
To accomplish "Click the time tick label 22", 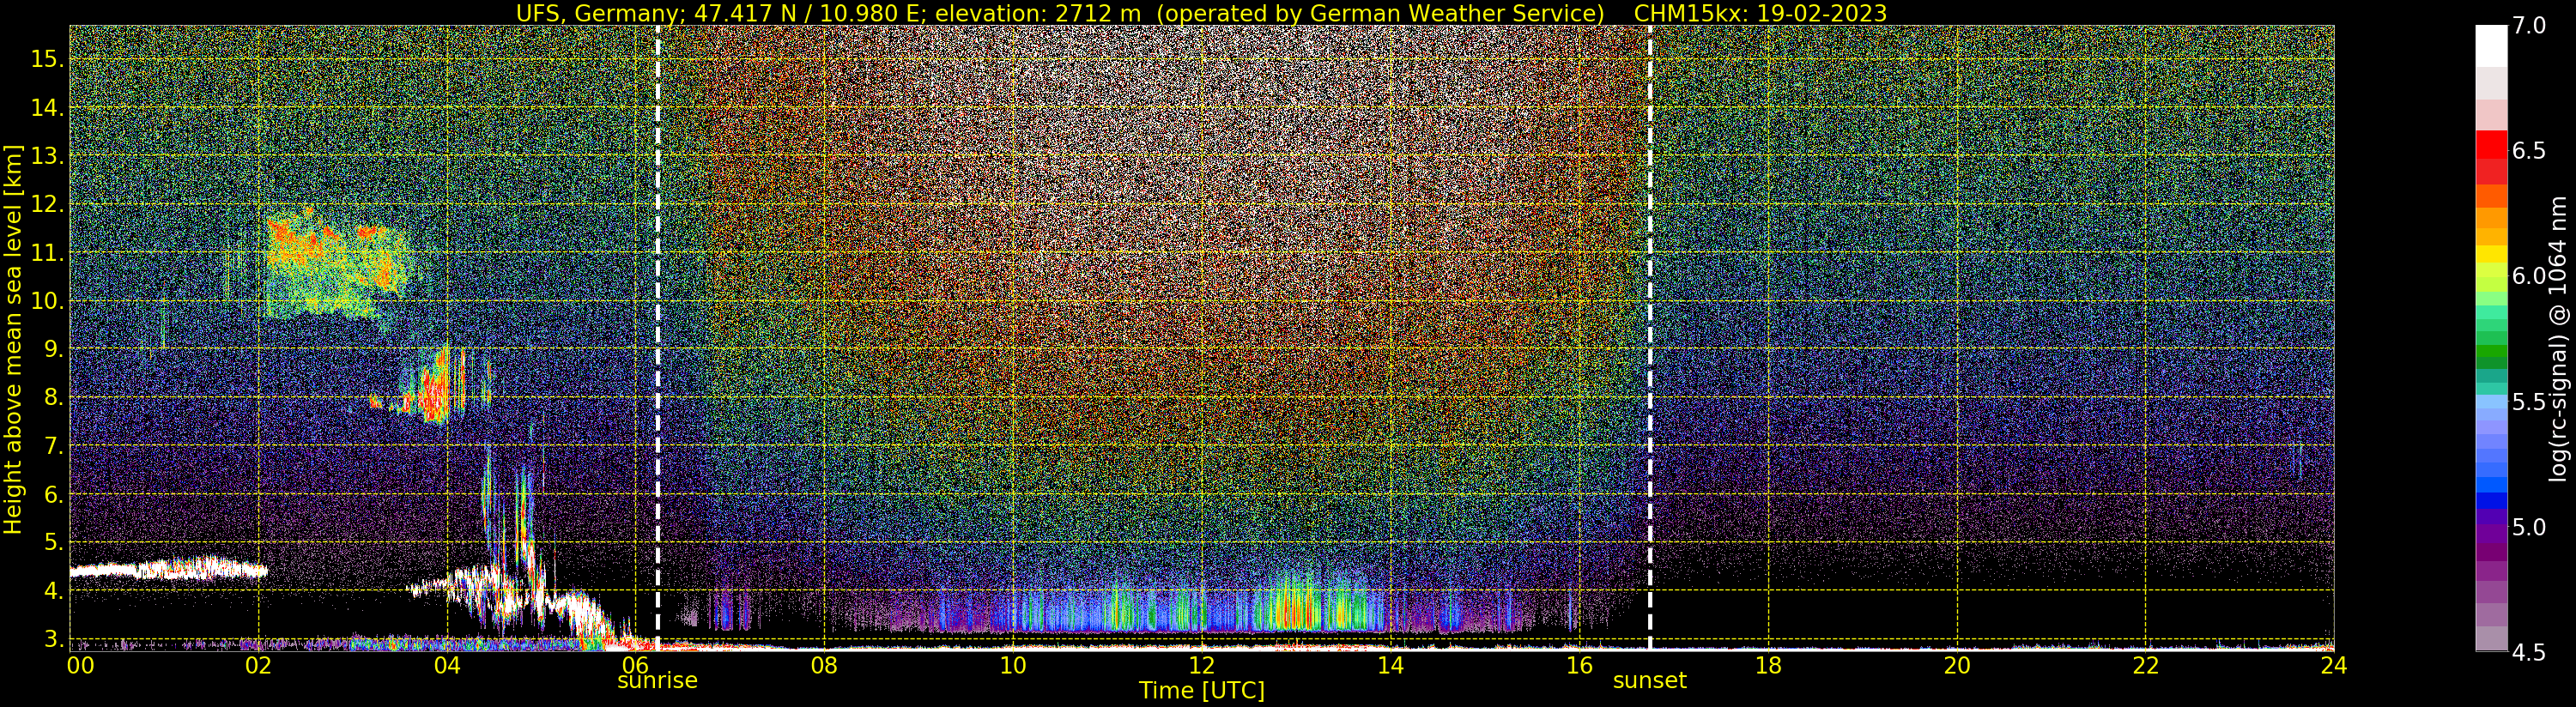I will 2146,665.
